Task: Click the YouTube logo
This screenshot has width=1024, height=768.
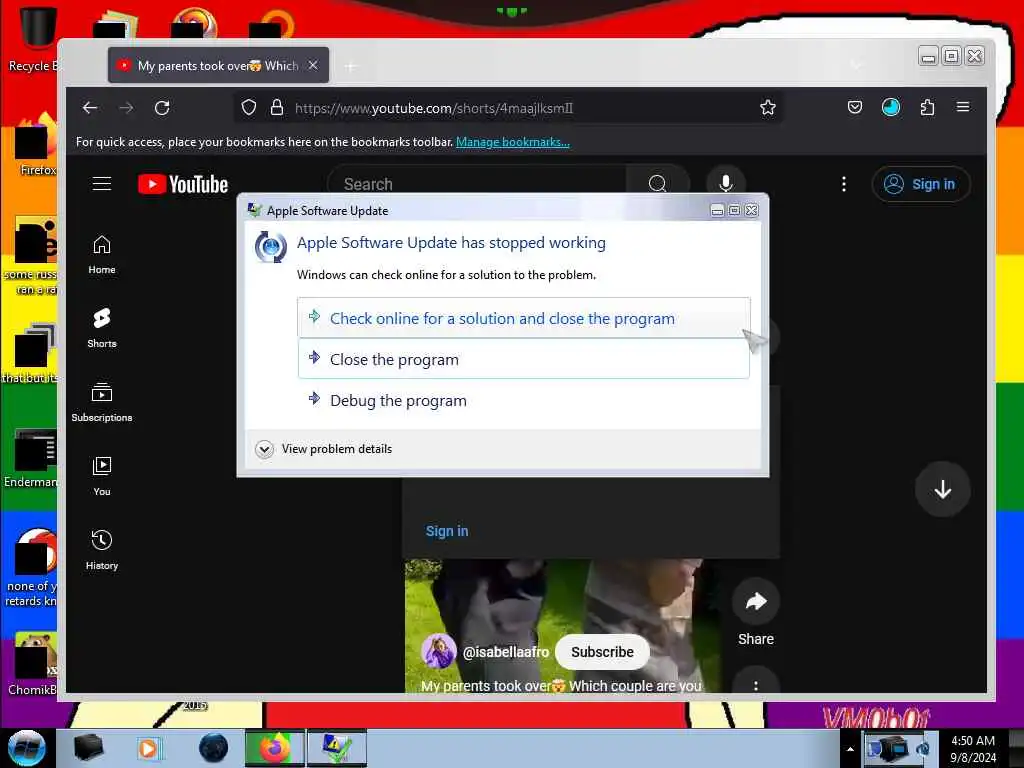Action: point(183,184)
